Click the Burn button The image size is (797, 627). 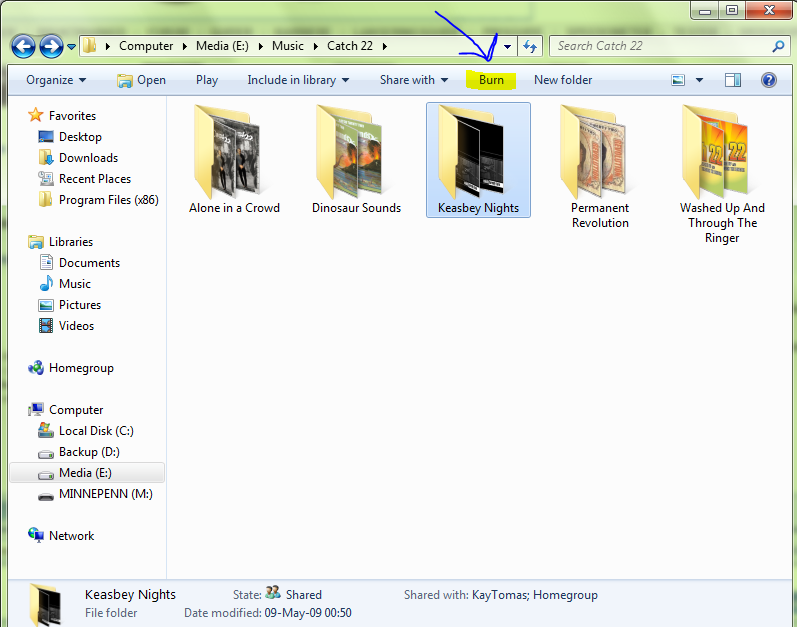click(491, 80)
